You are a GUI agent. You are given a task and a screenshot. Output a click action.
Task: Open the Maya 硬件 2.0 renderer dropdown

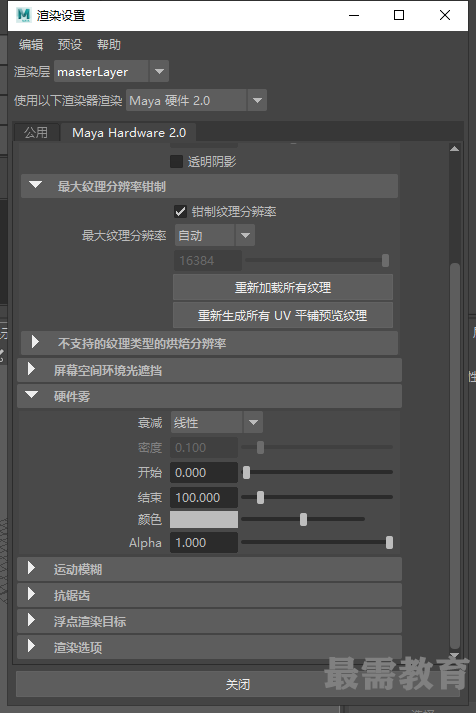click(x=196, y=100)
